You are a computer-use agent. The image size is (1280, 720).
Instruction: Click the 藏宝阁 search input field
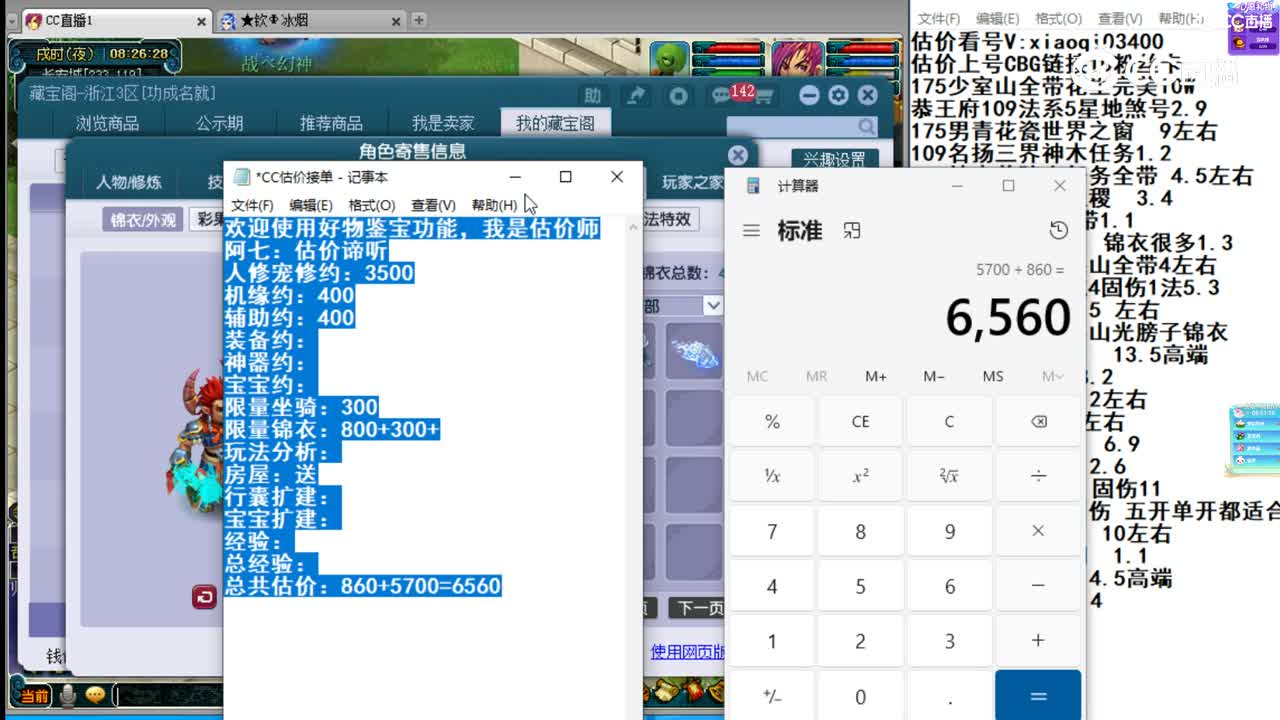click(792, 126)
